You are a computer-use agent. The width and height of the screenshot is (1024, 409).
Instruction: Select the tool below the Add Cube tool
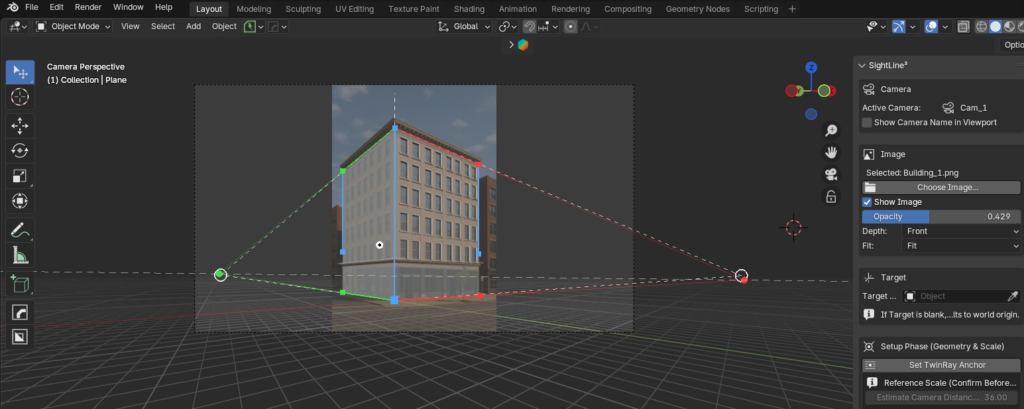click(x=20, y=313)
